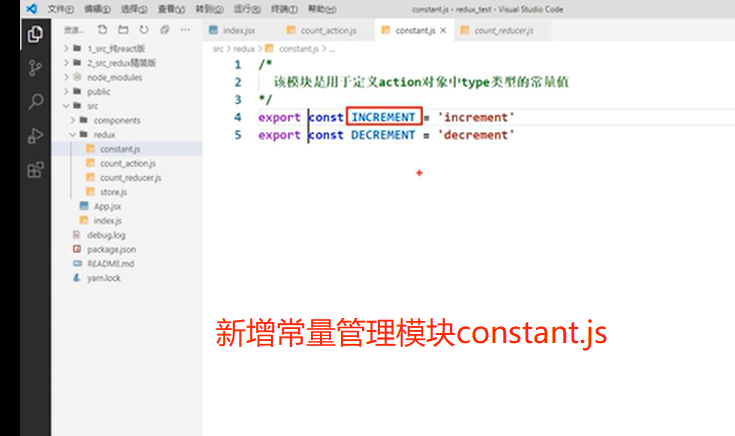Open the Explorer view in the activity bar
Screen dimensions: 735x436
pos(35,34)
